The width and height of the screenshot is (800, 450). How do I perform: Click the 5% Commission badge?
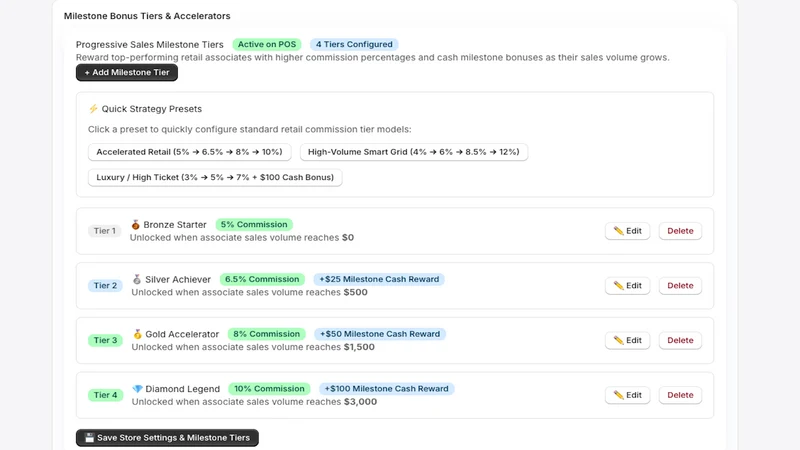pyautogui.click(x=254, y=224)
